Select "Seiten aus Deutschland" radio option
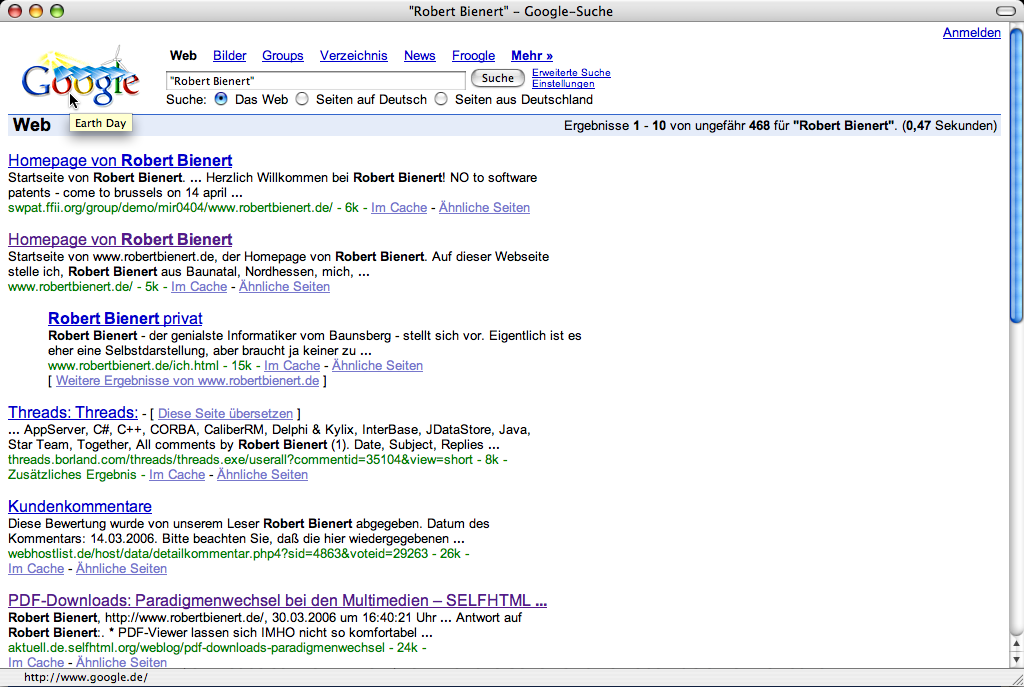The height and width of the screenshot is (687, 1024). coord(441,99)
